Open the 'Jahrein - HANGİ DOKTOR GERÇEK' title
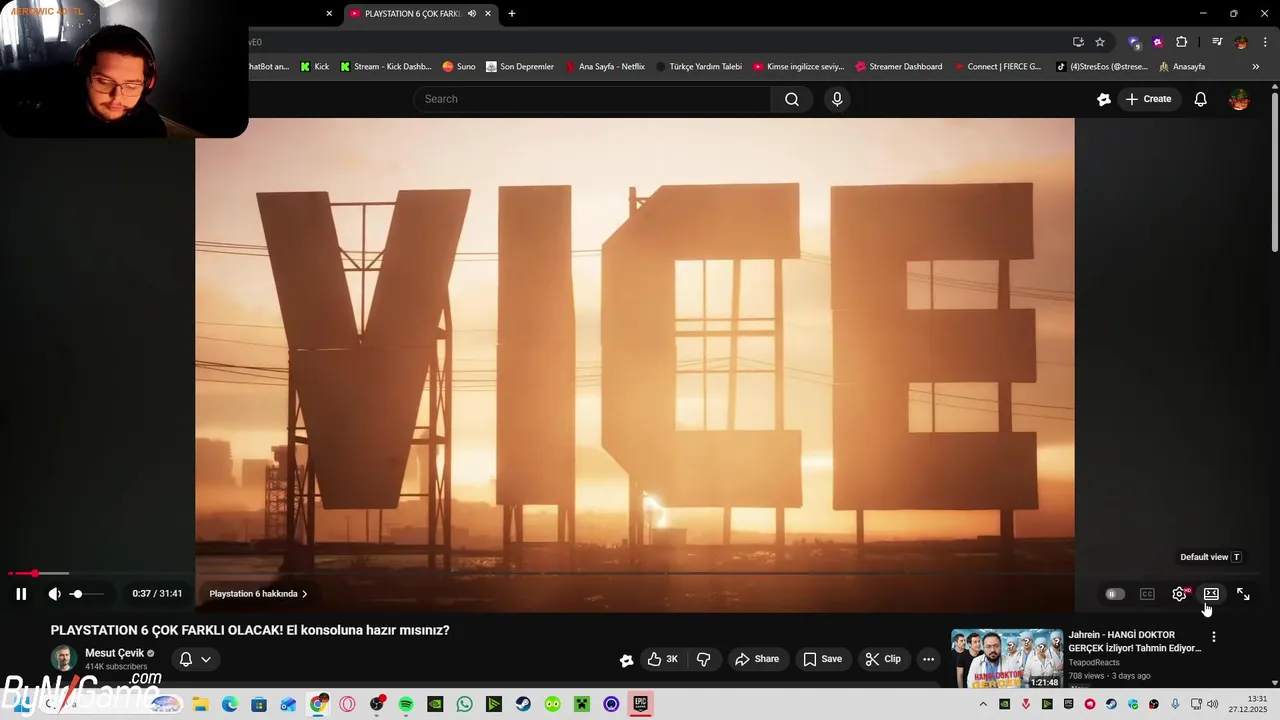Viewport: 1280px width, 720px height. (x=1134, y=641)
